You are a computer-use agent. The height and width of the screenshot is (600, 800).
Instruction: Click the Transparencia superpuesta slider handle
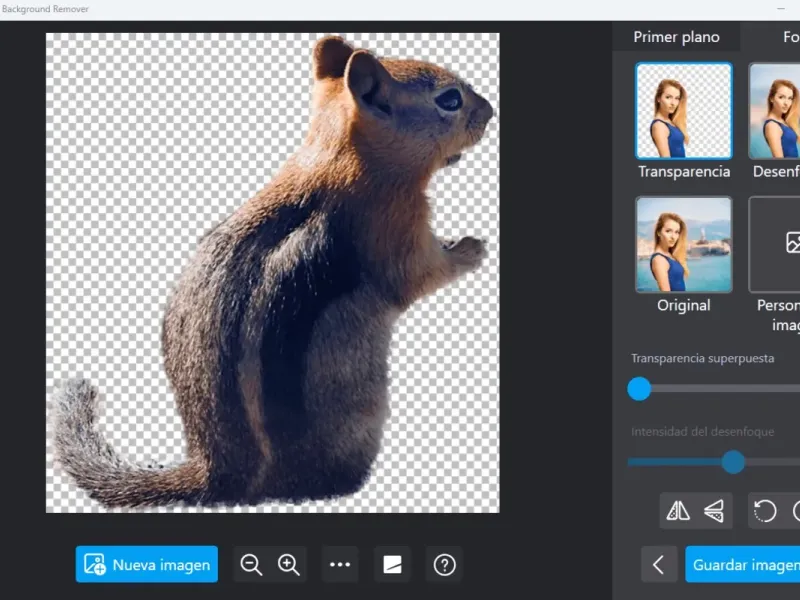click(x=639, y=389)
